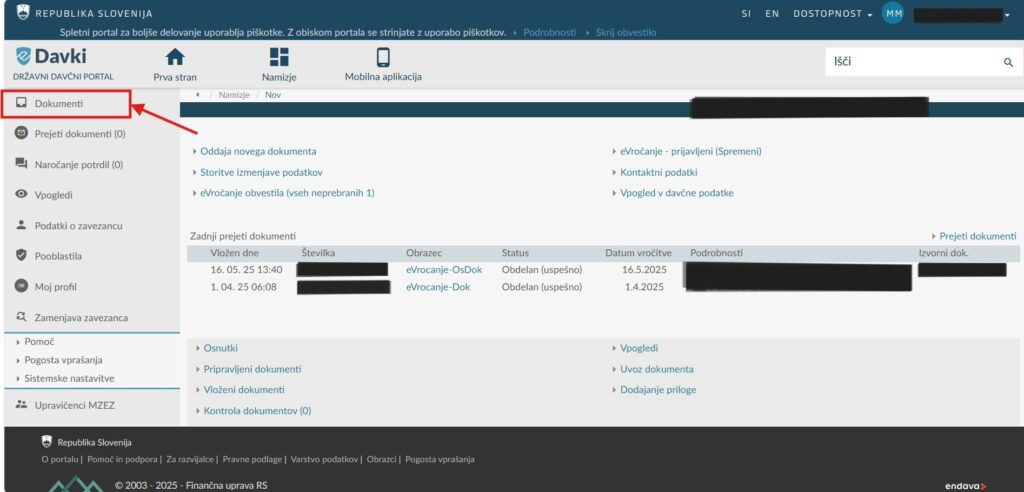
Task: Click the Skrij obvestilo cookie link
Action: [x=626, y=32]
